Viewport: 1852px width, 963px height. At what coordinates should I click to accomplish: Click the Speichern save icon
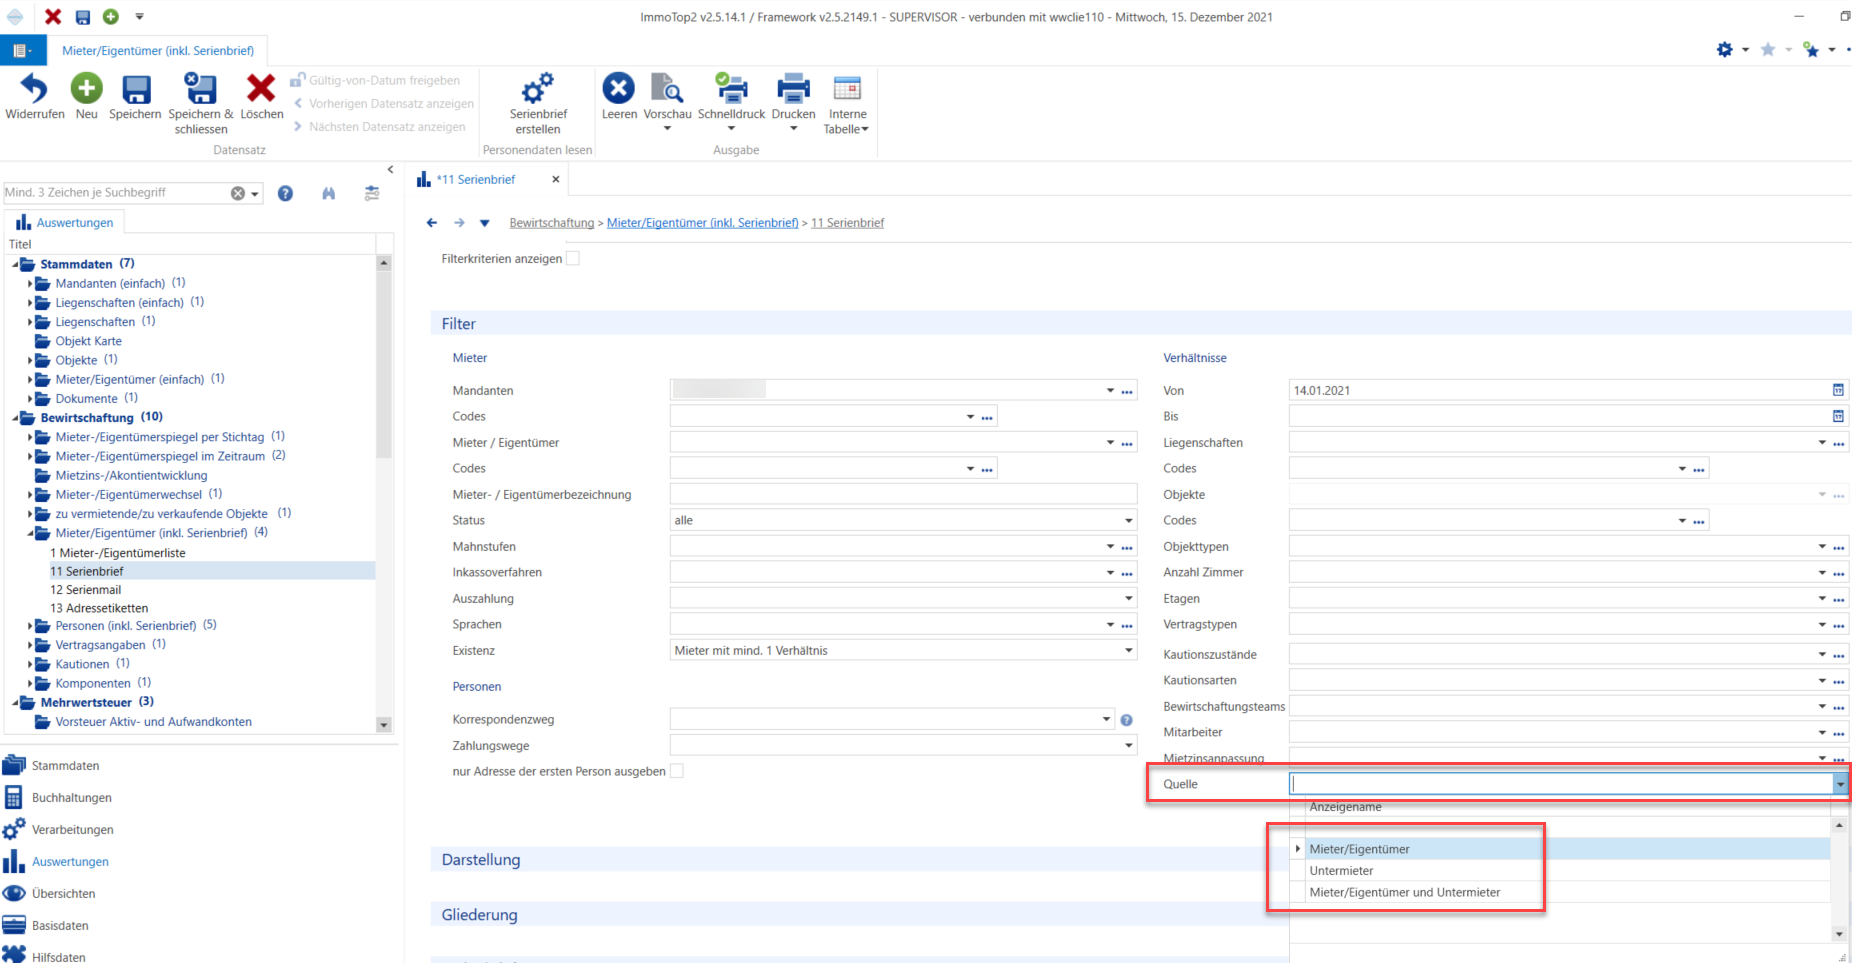pyautogui.click(x=136, y=89)
